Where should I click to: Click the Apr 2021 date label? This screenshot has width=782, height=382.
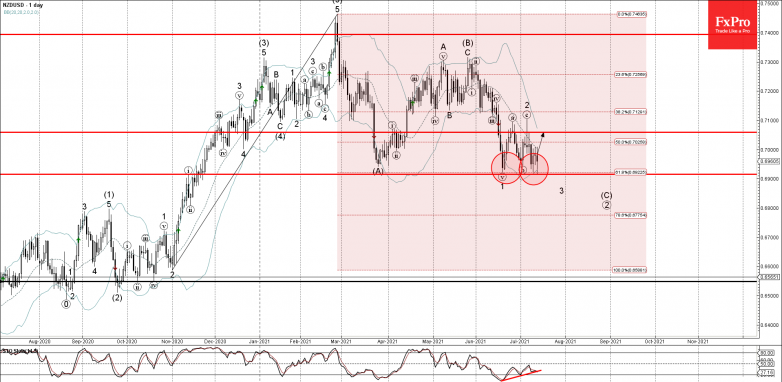coord(389,342)
